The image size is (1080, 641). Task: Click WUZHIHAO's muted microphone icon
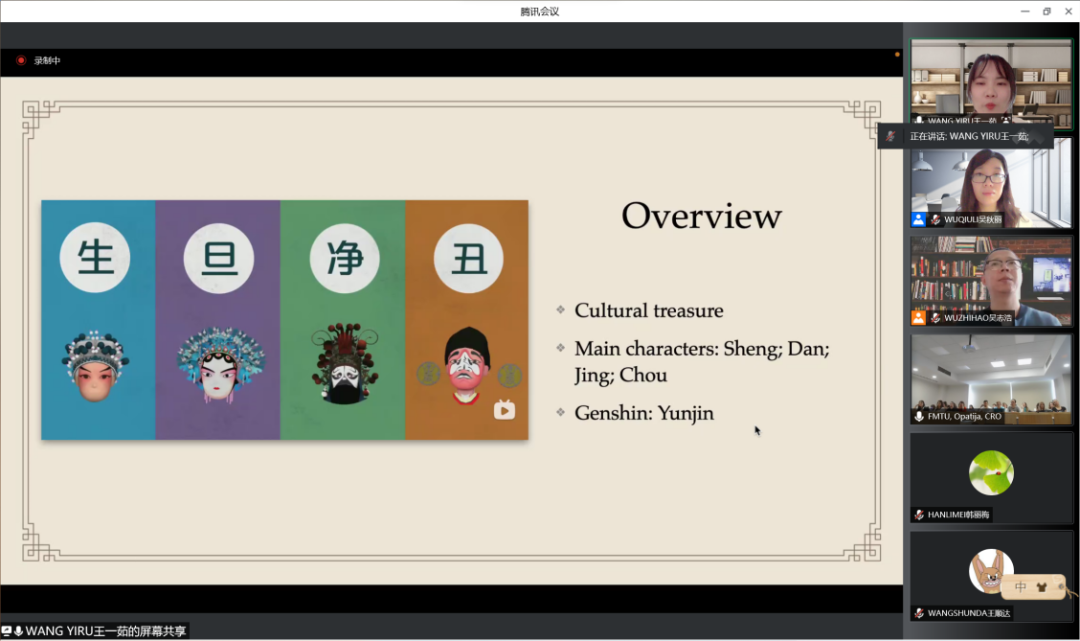coord(936,317)
